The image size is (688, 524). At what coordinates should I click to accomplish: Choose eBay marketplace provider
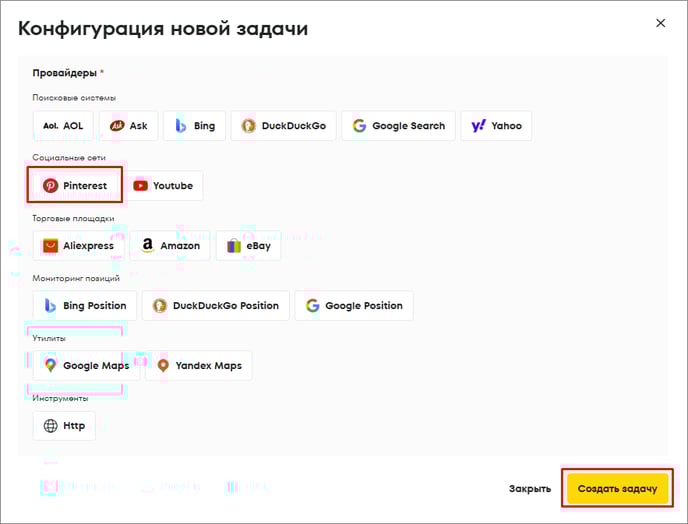(248, 246)
